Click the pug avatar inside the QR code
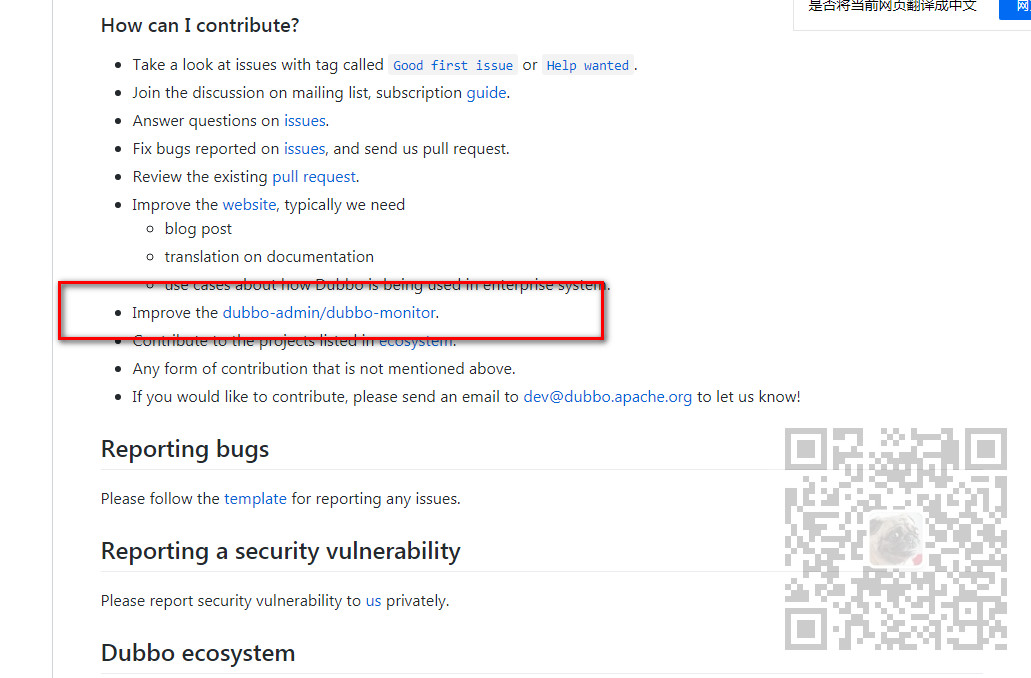1031x678 pixels. click(x=895, y=540)
